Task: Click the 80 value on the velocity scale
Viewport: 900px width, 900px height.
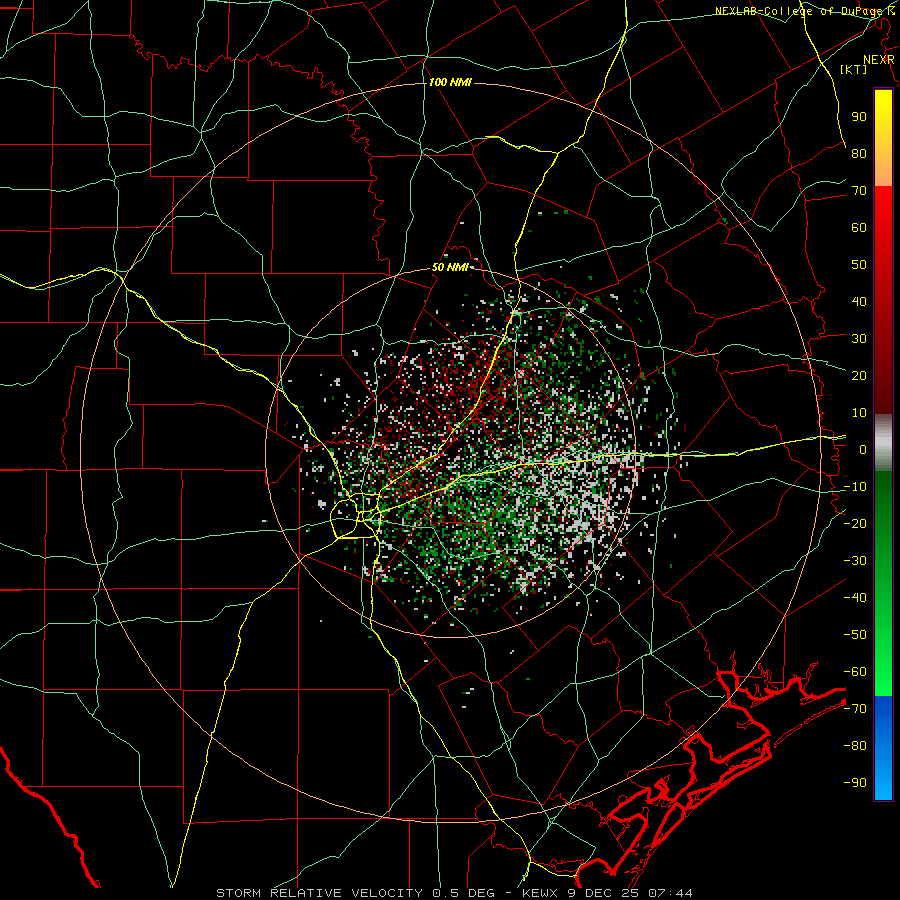Action: pyautogui.click(x=859, y=153)
